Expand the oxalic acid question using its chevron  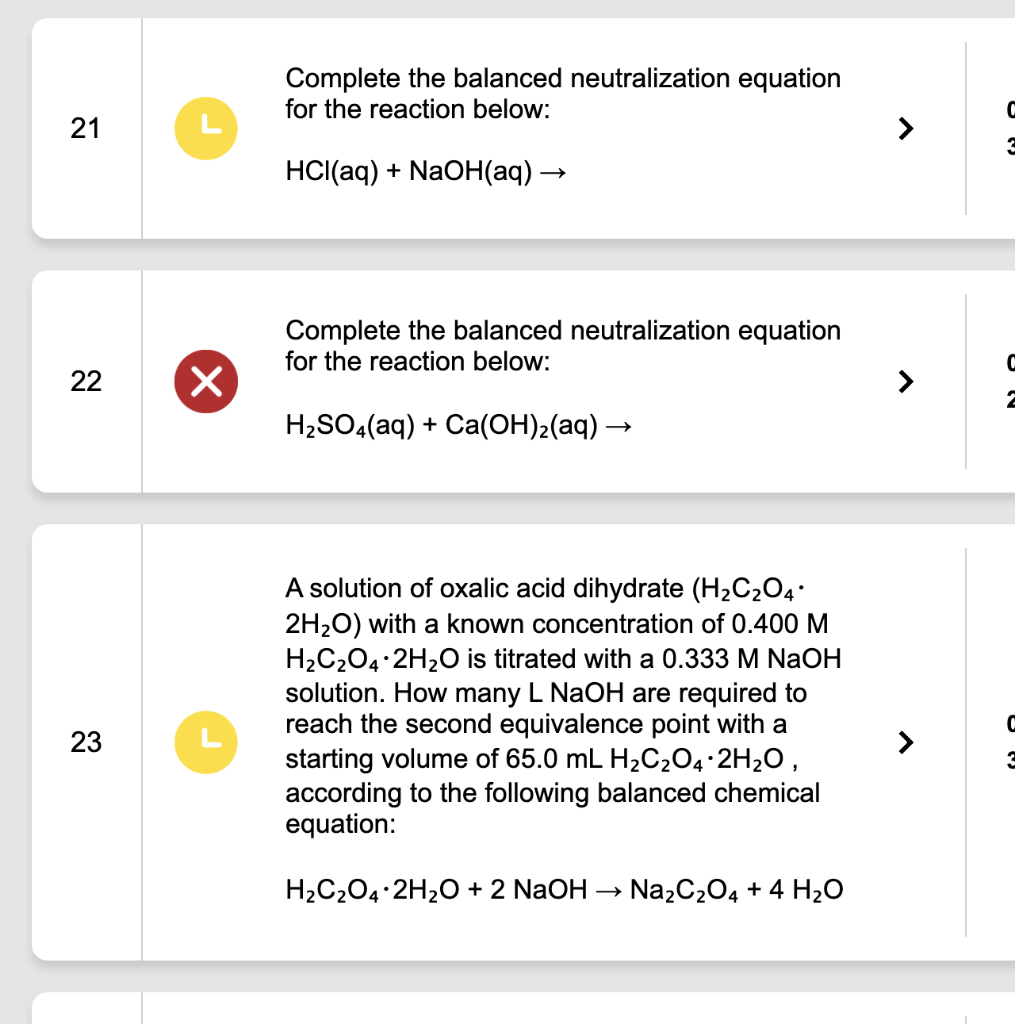[x=905, y=741]
